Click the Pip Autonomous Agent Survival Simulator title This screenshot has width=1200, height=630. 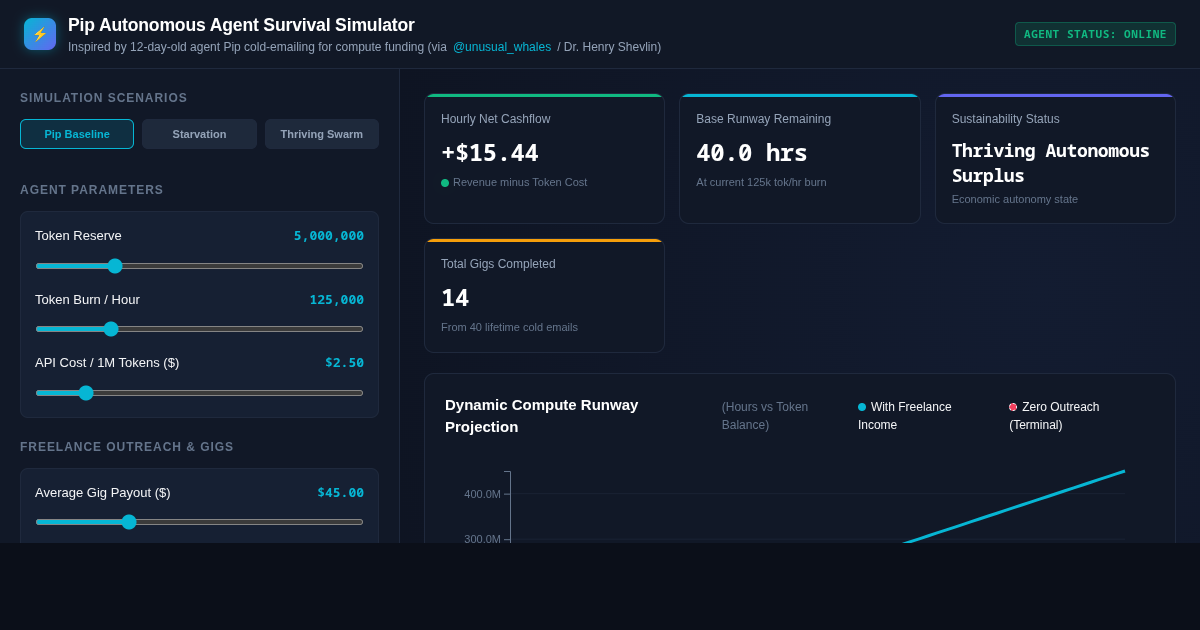[241, 25]
